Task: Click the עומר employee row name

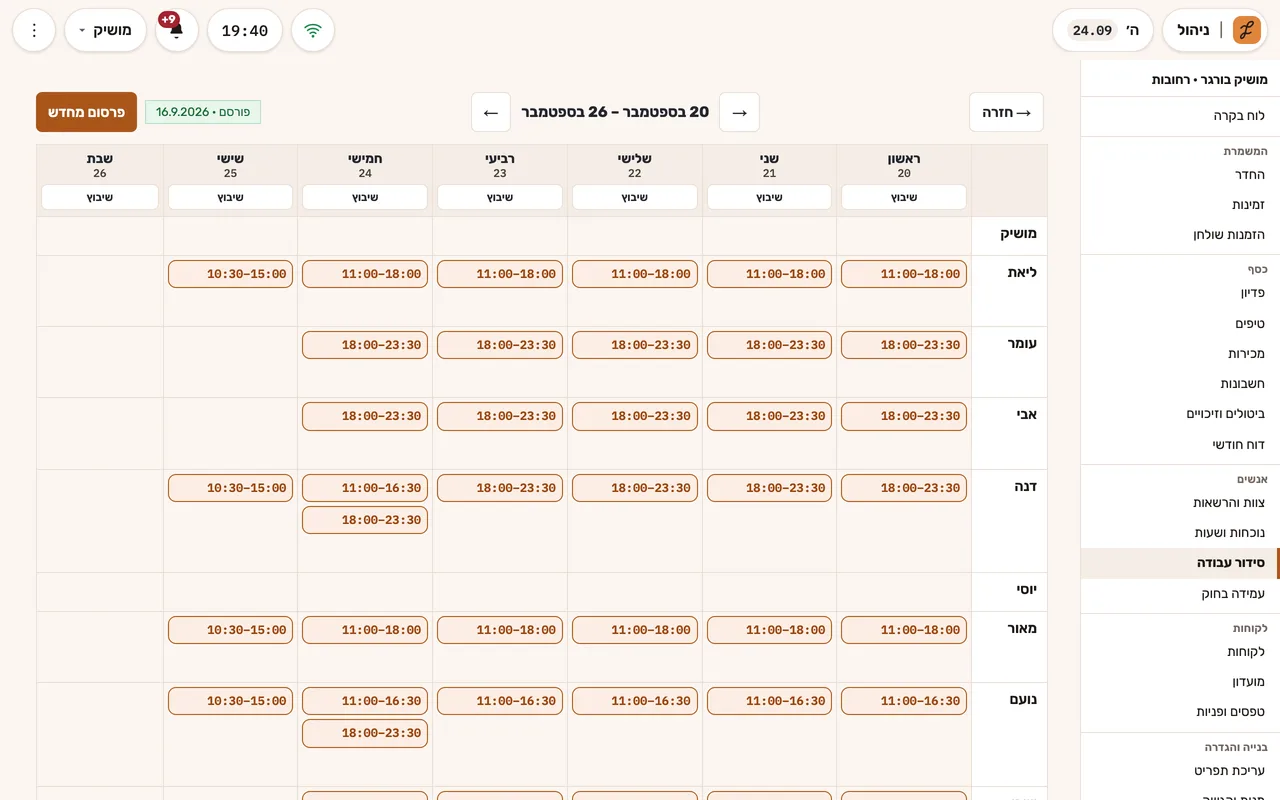Action: [1022, 344]
